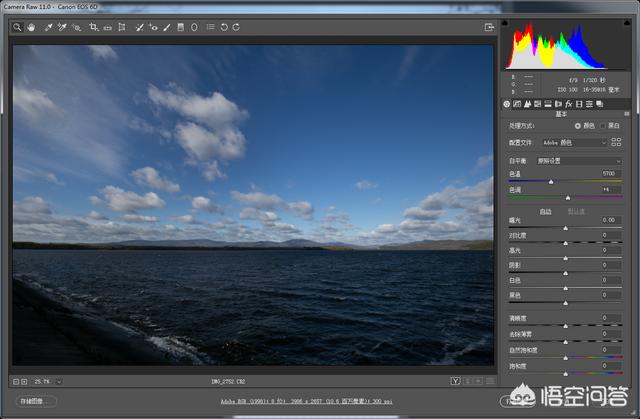Rotate image counterclockwise
This screenshot has height=419, width=640.
point(224,27)
